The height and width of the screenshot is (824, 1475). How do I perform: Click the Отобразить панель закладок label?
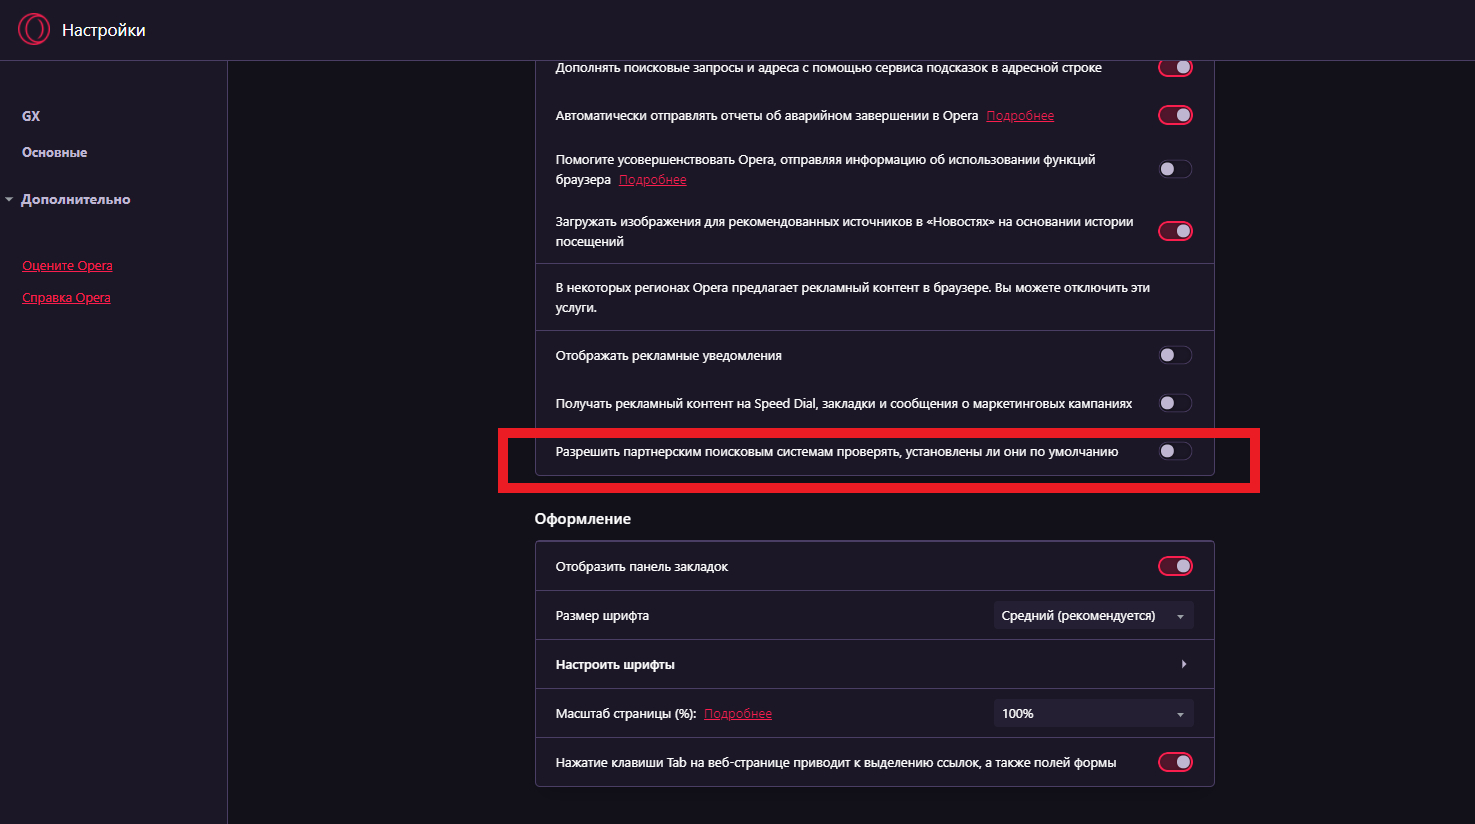(x=642, y=566)
